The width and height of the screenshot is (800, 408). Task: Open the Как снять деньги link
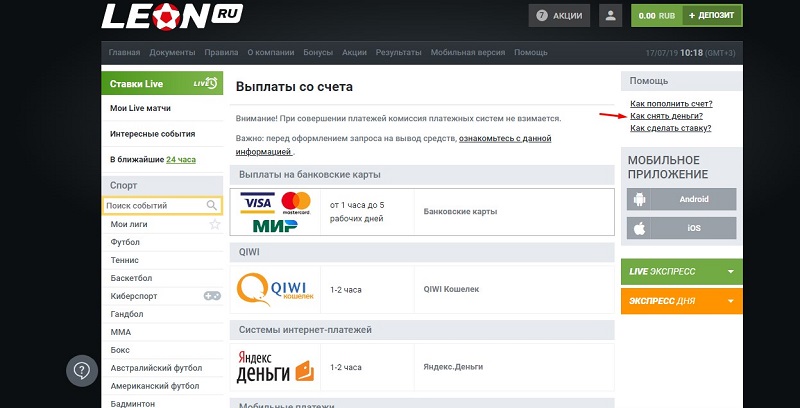pos(666,116)
